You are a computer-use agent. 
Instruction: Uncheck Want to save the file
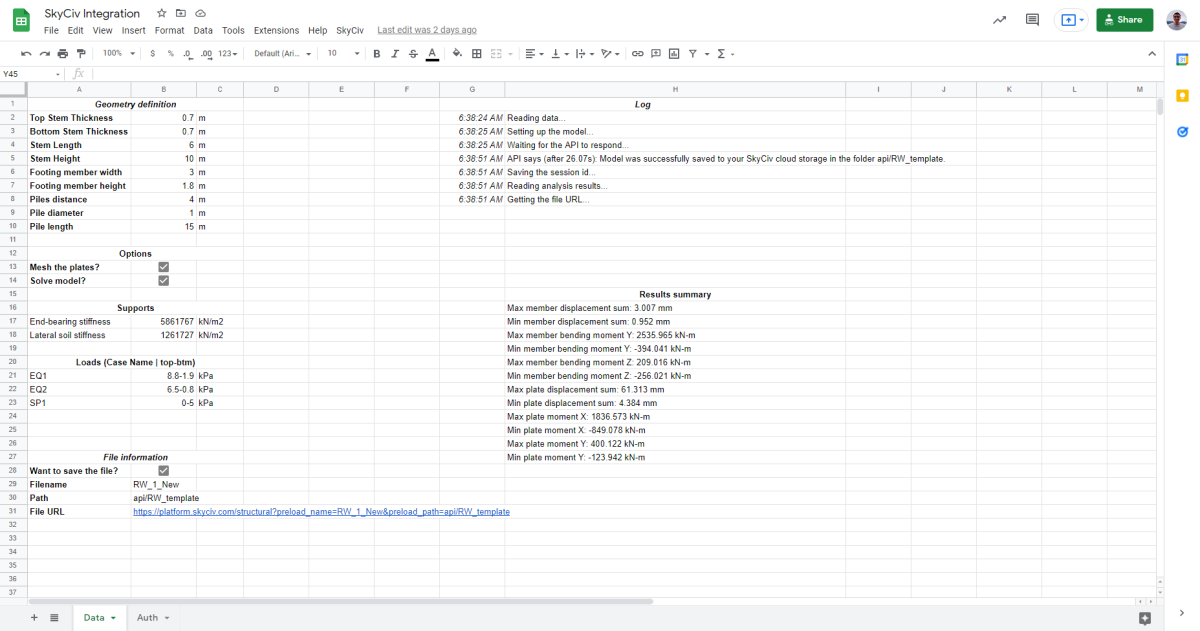(163, 470)
